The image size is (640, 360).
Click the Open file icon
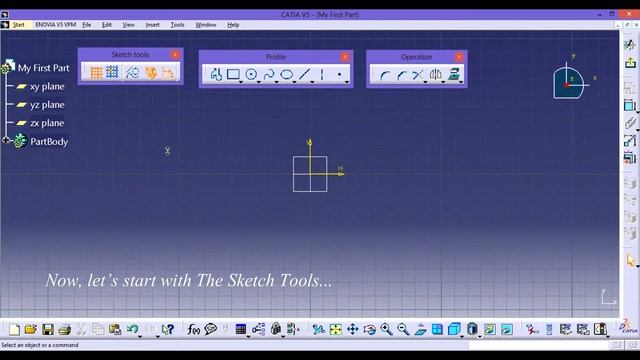(x=31, y=329)
